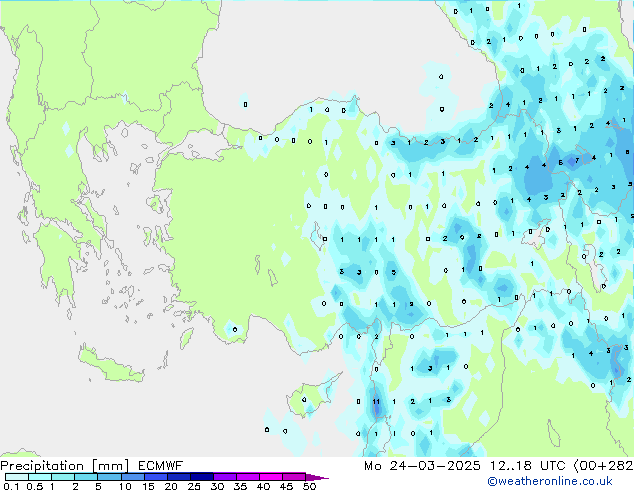
Task: Click the legend's over-50 arrow tip
Action: point(317,477)
